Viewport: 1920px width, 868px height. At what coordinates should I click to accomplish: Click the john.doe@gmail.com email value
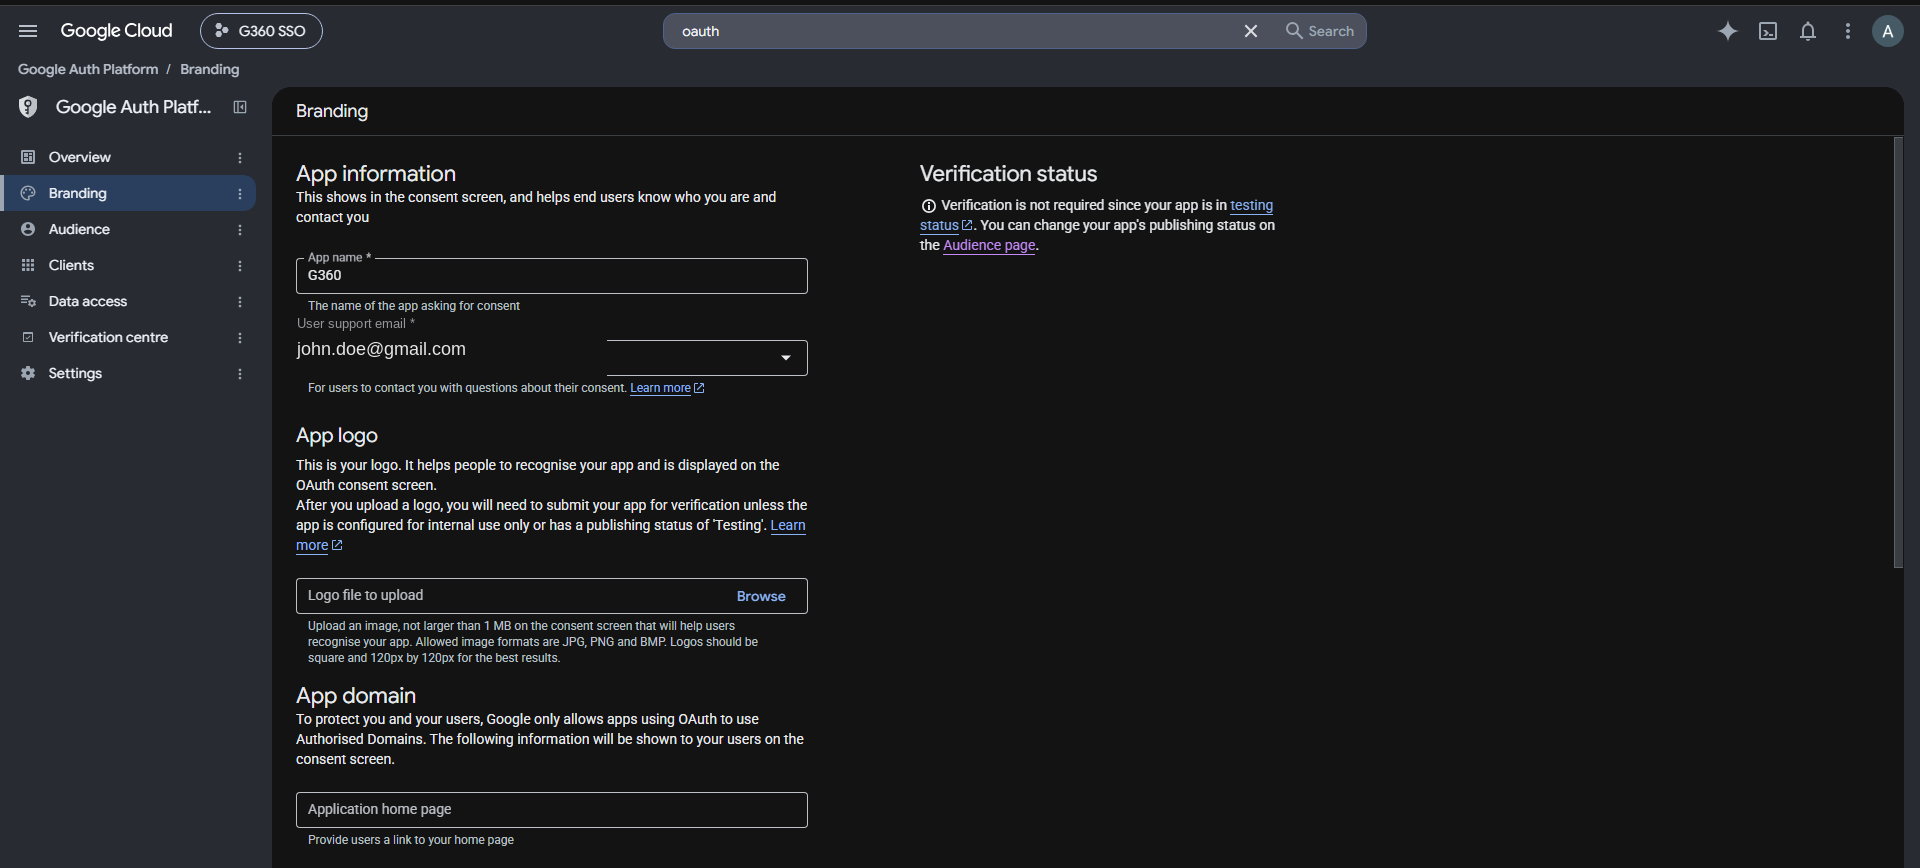pyautogui.click(x=381, y=349)
